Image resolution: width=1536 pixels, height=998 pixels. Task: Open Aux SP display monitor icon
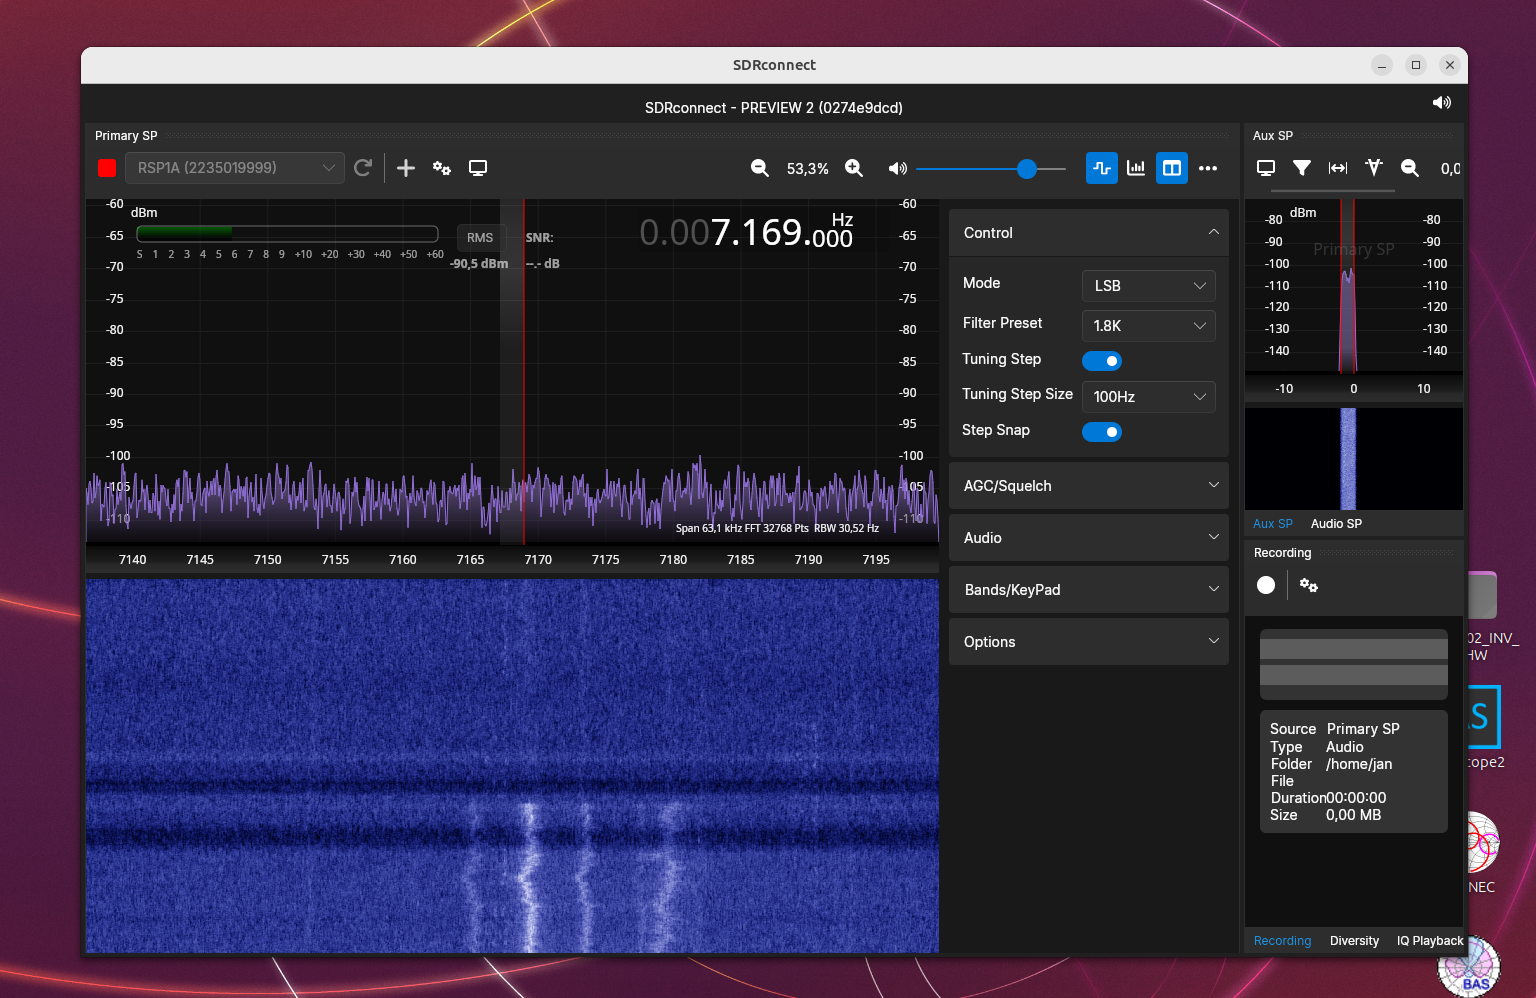1266,168
